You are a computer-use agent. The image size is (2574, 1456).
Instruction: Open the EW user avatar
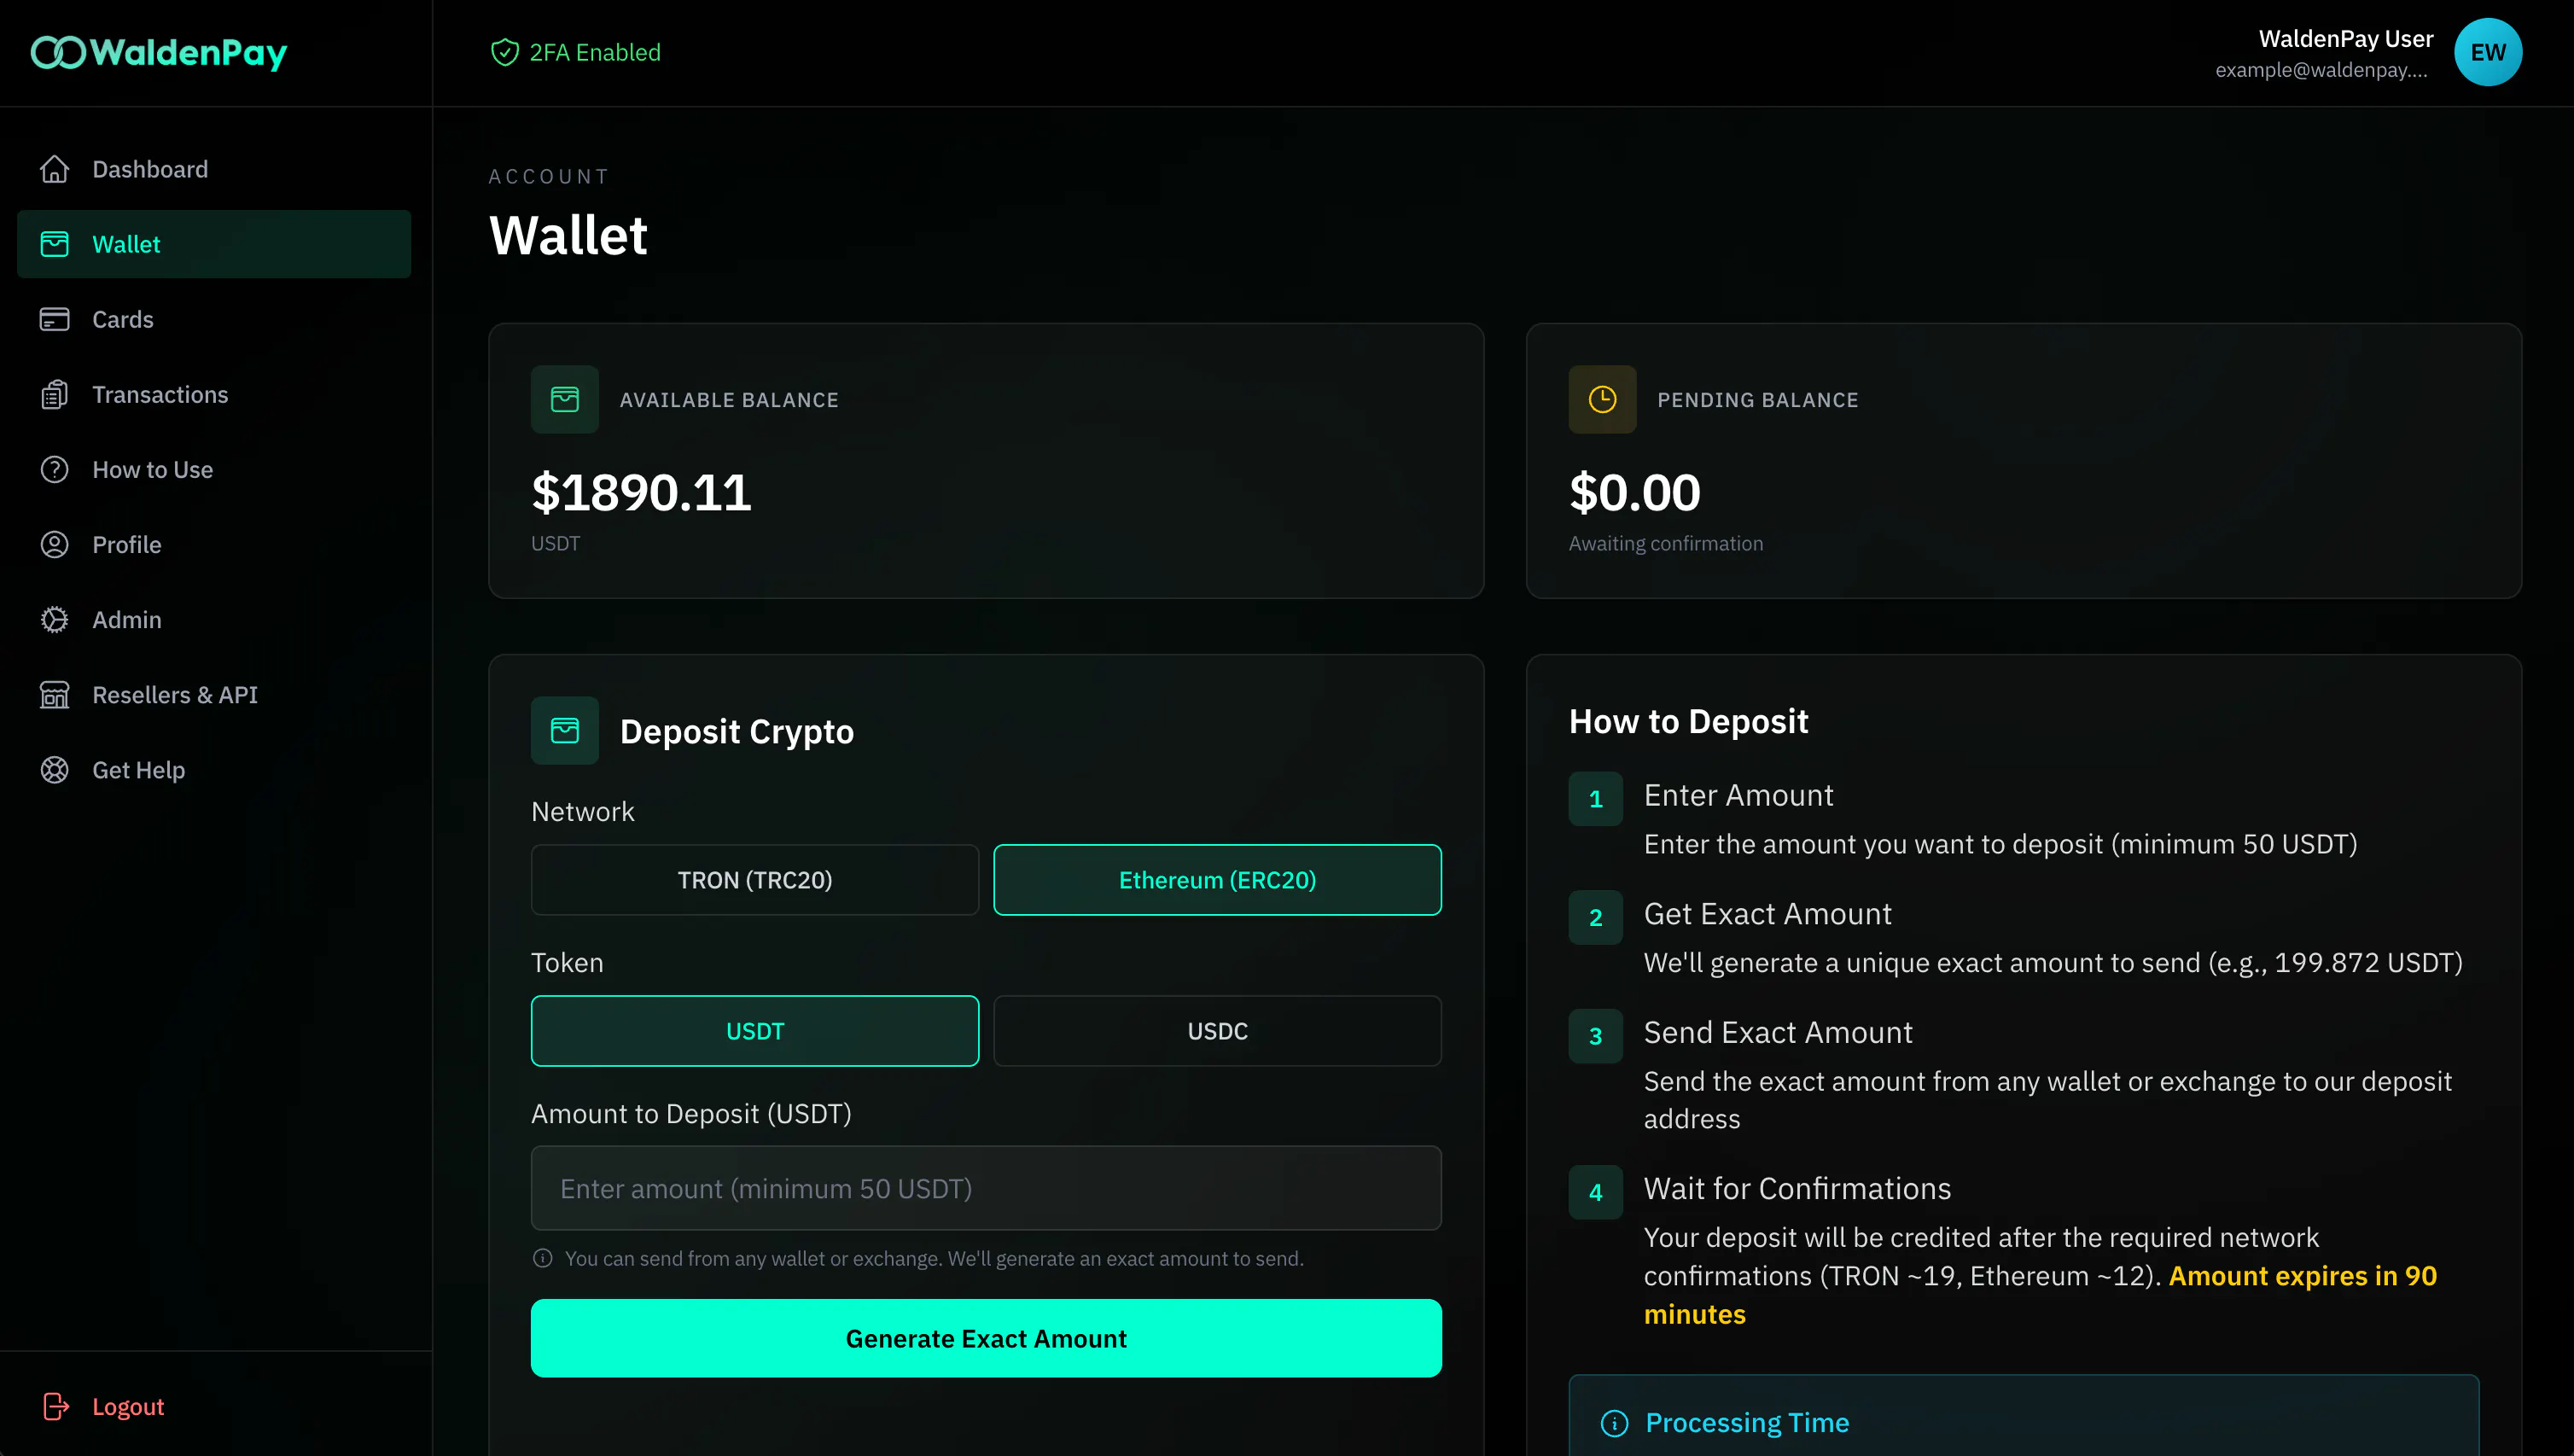pos(2487,52)
